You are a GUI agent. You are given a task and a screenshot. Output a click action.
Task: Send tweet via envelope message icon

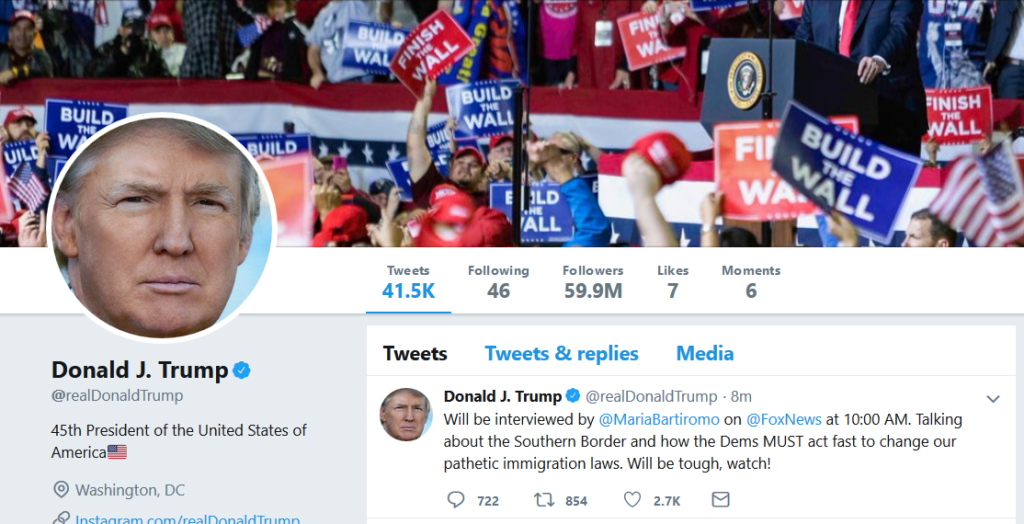tap(720, 500)
